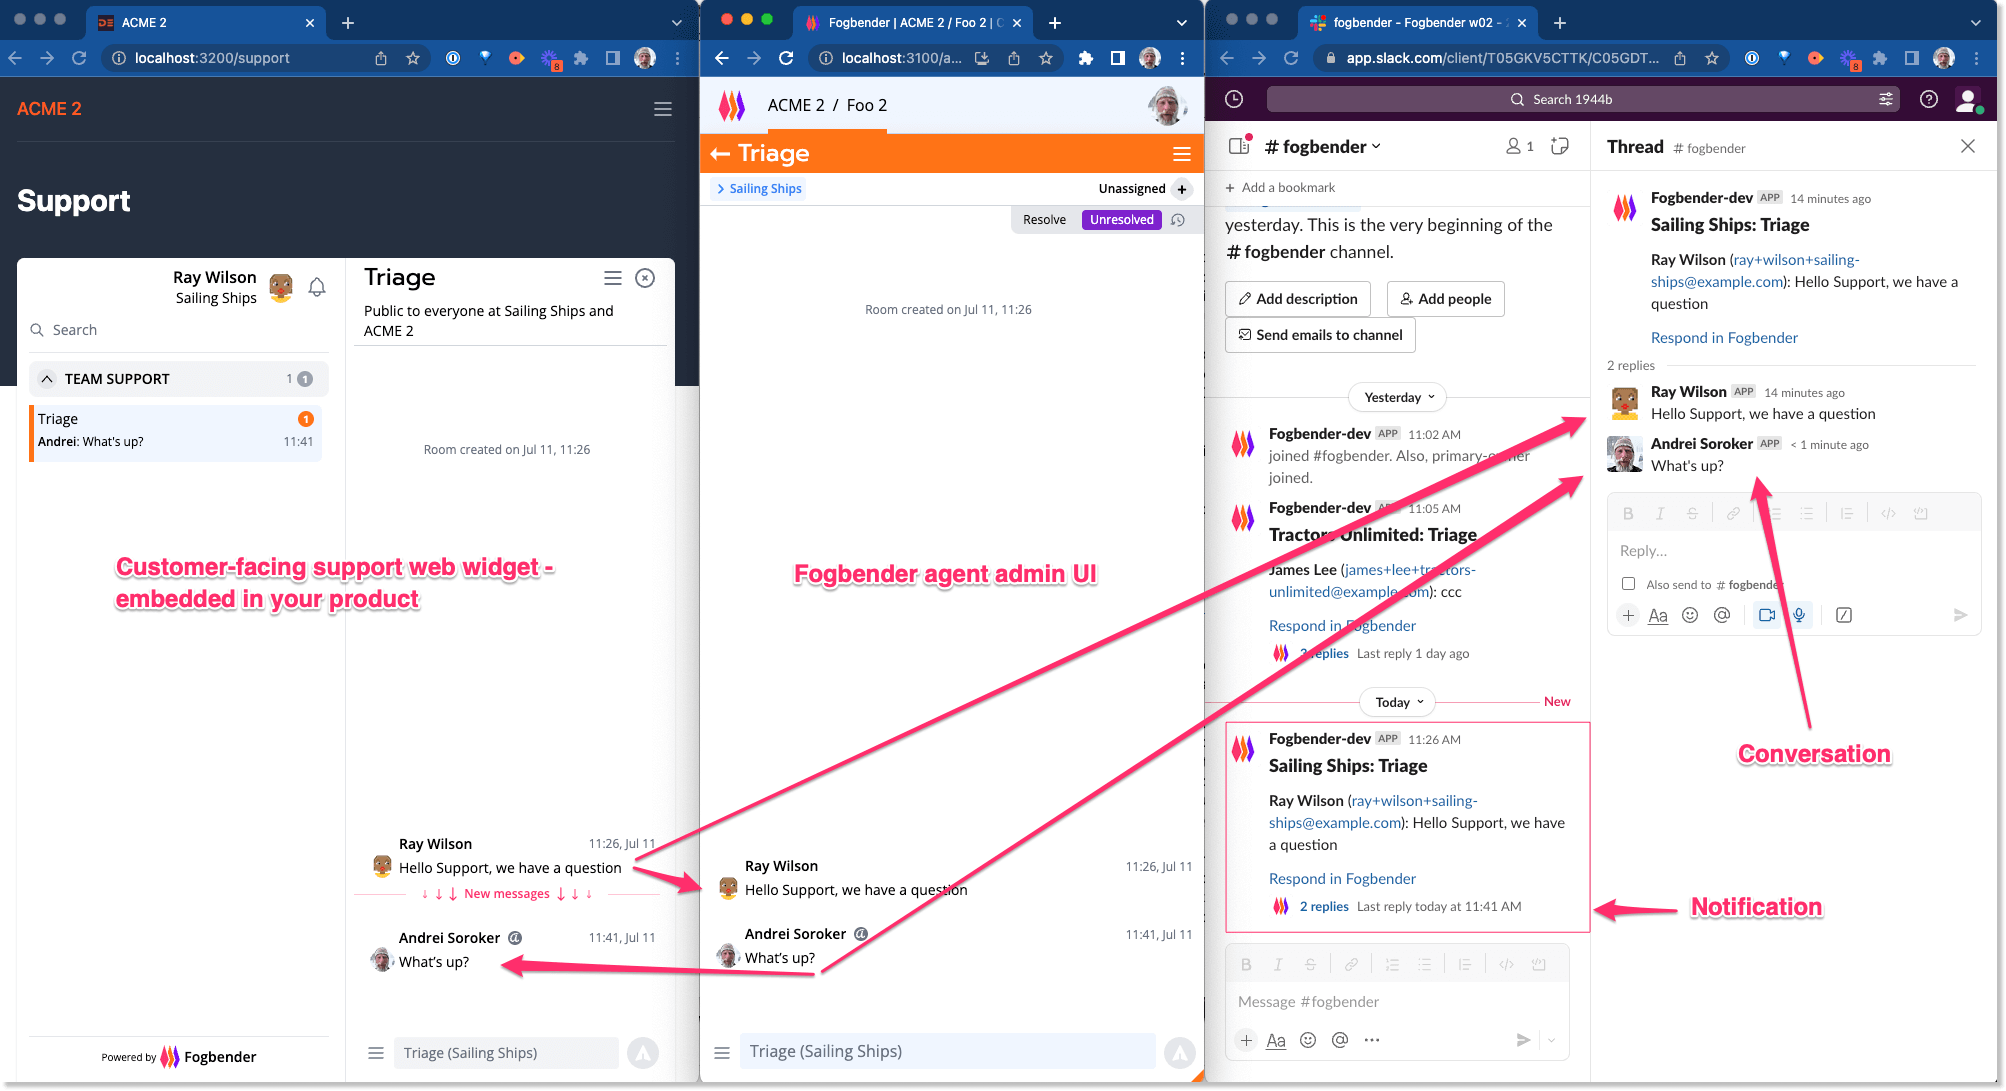Open Slack browser tab list chevron
This screenshot has width=2006, height=1091.
click(1975, 22)
